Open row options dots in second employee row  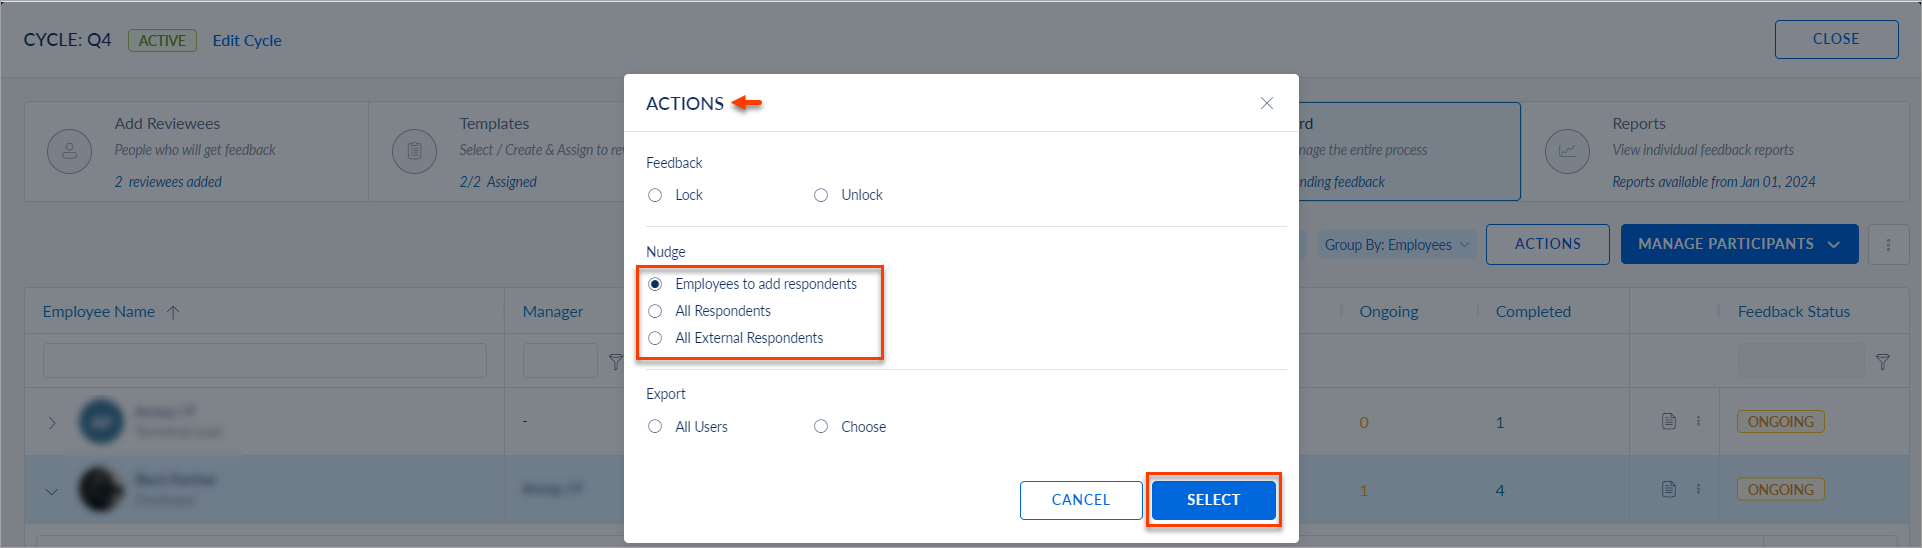coord(1698,489)
